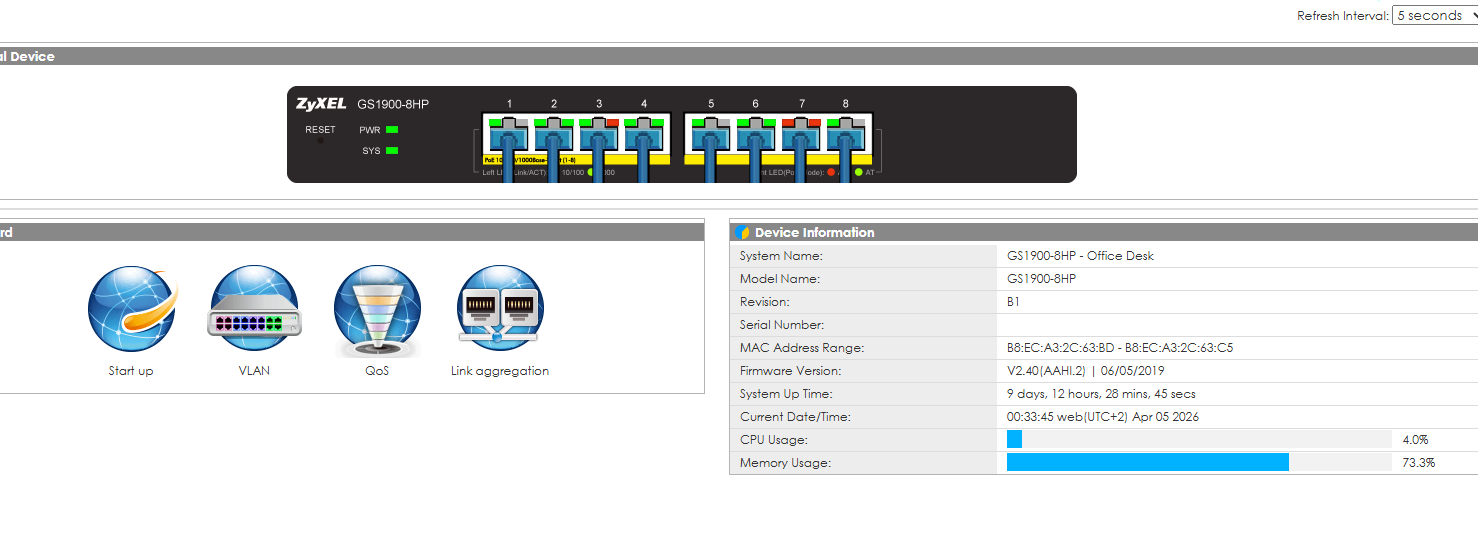The width and height of the screenshot is (1478, 534).
Task: Click the Current Date/Time value
Action: (1103, 417)
